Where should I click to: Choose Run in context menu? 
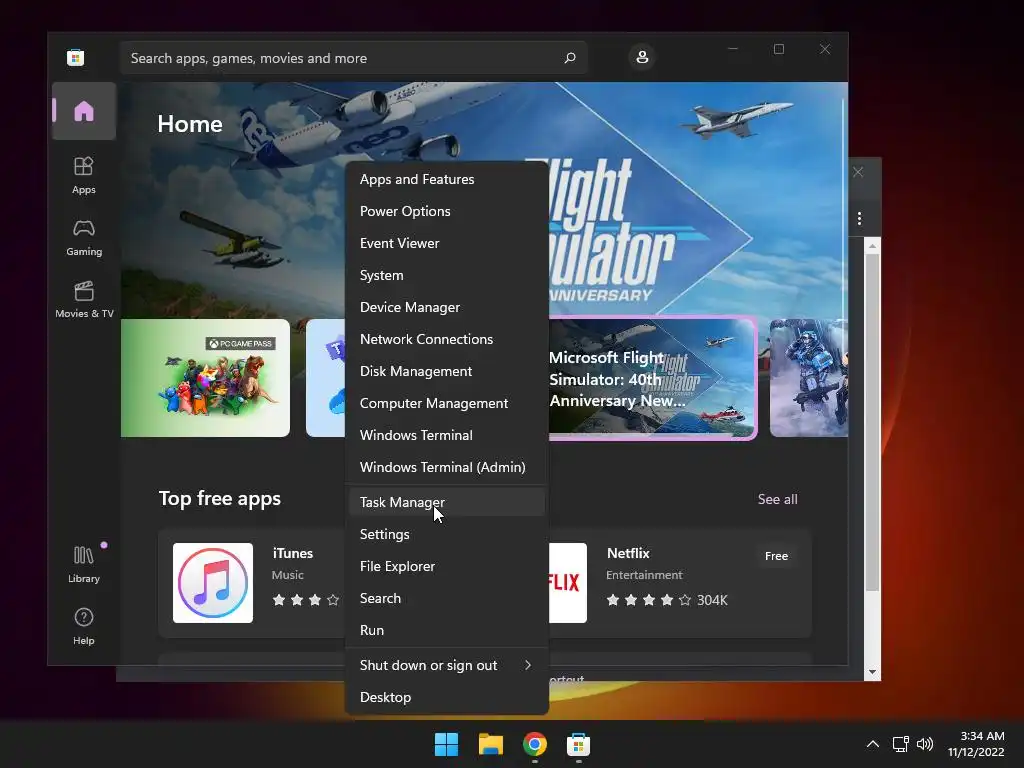coord(447,630)
